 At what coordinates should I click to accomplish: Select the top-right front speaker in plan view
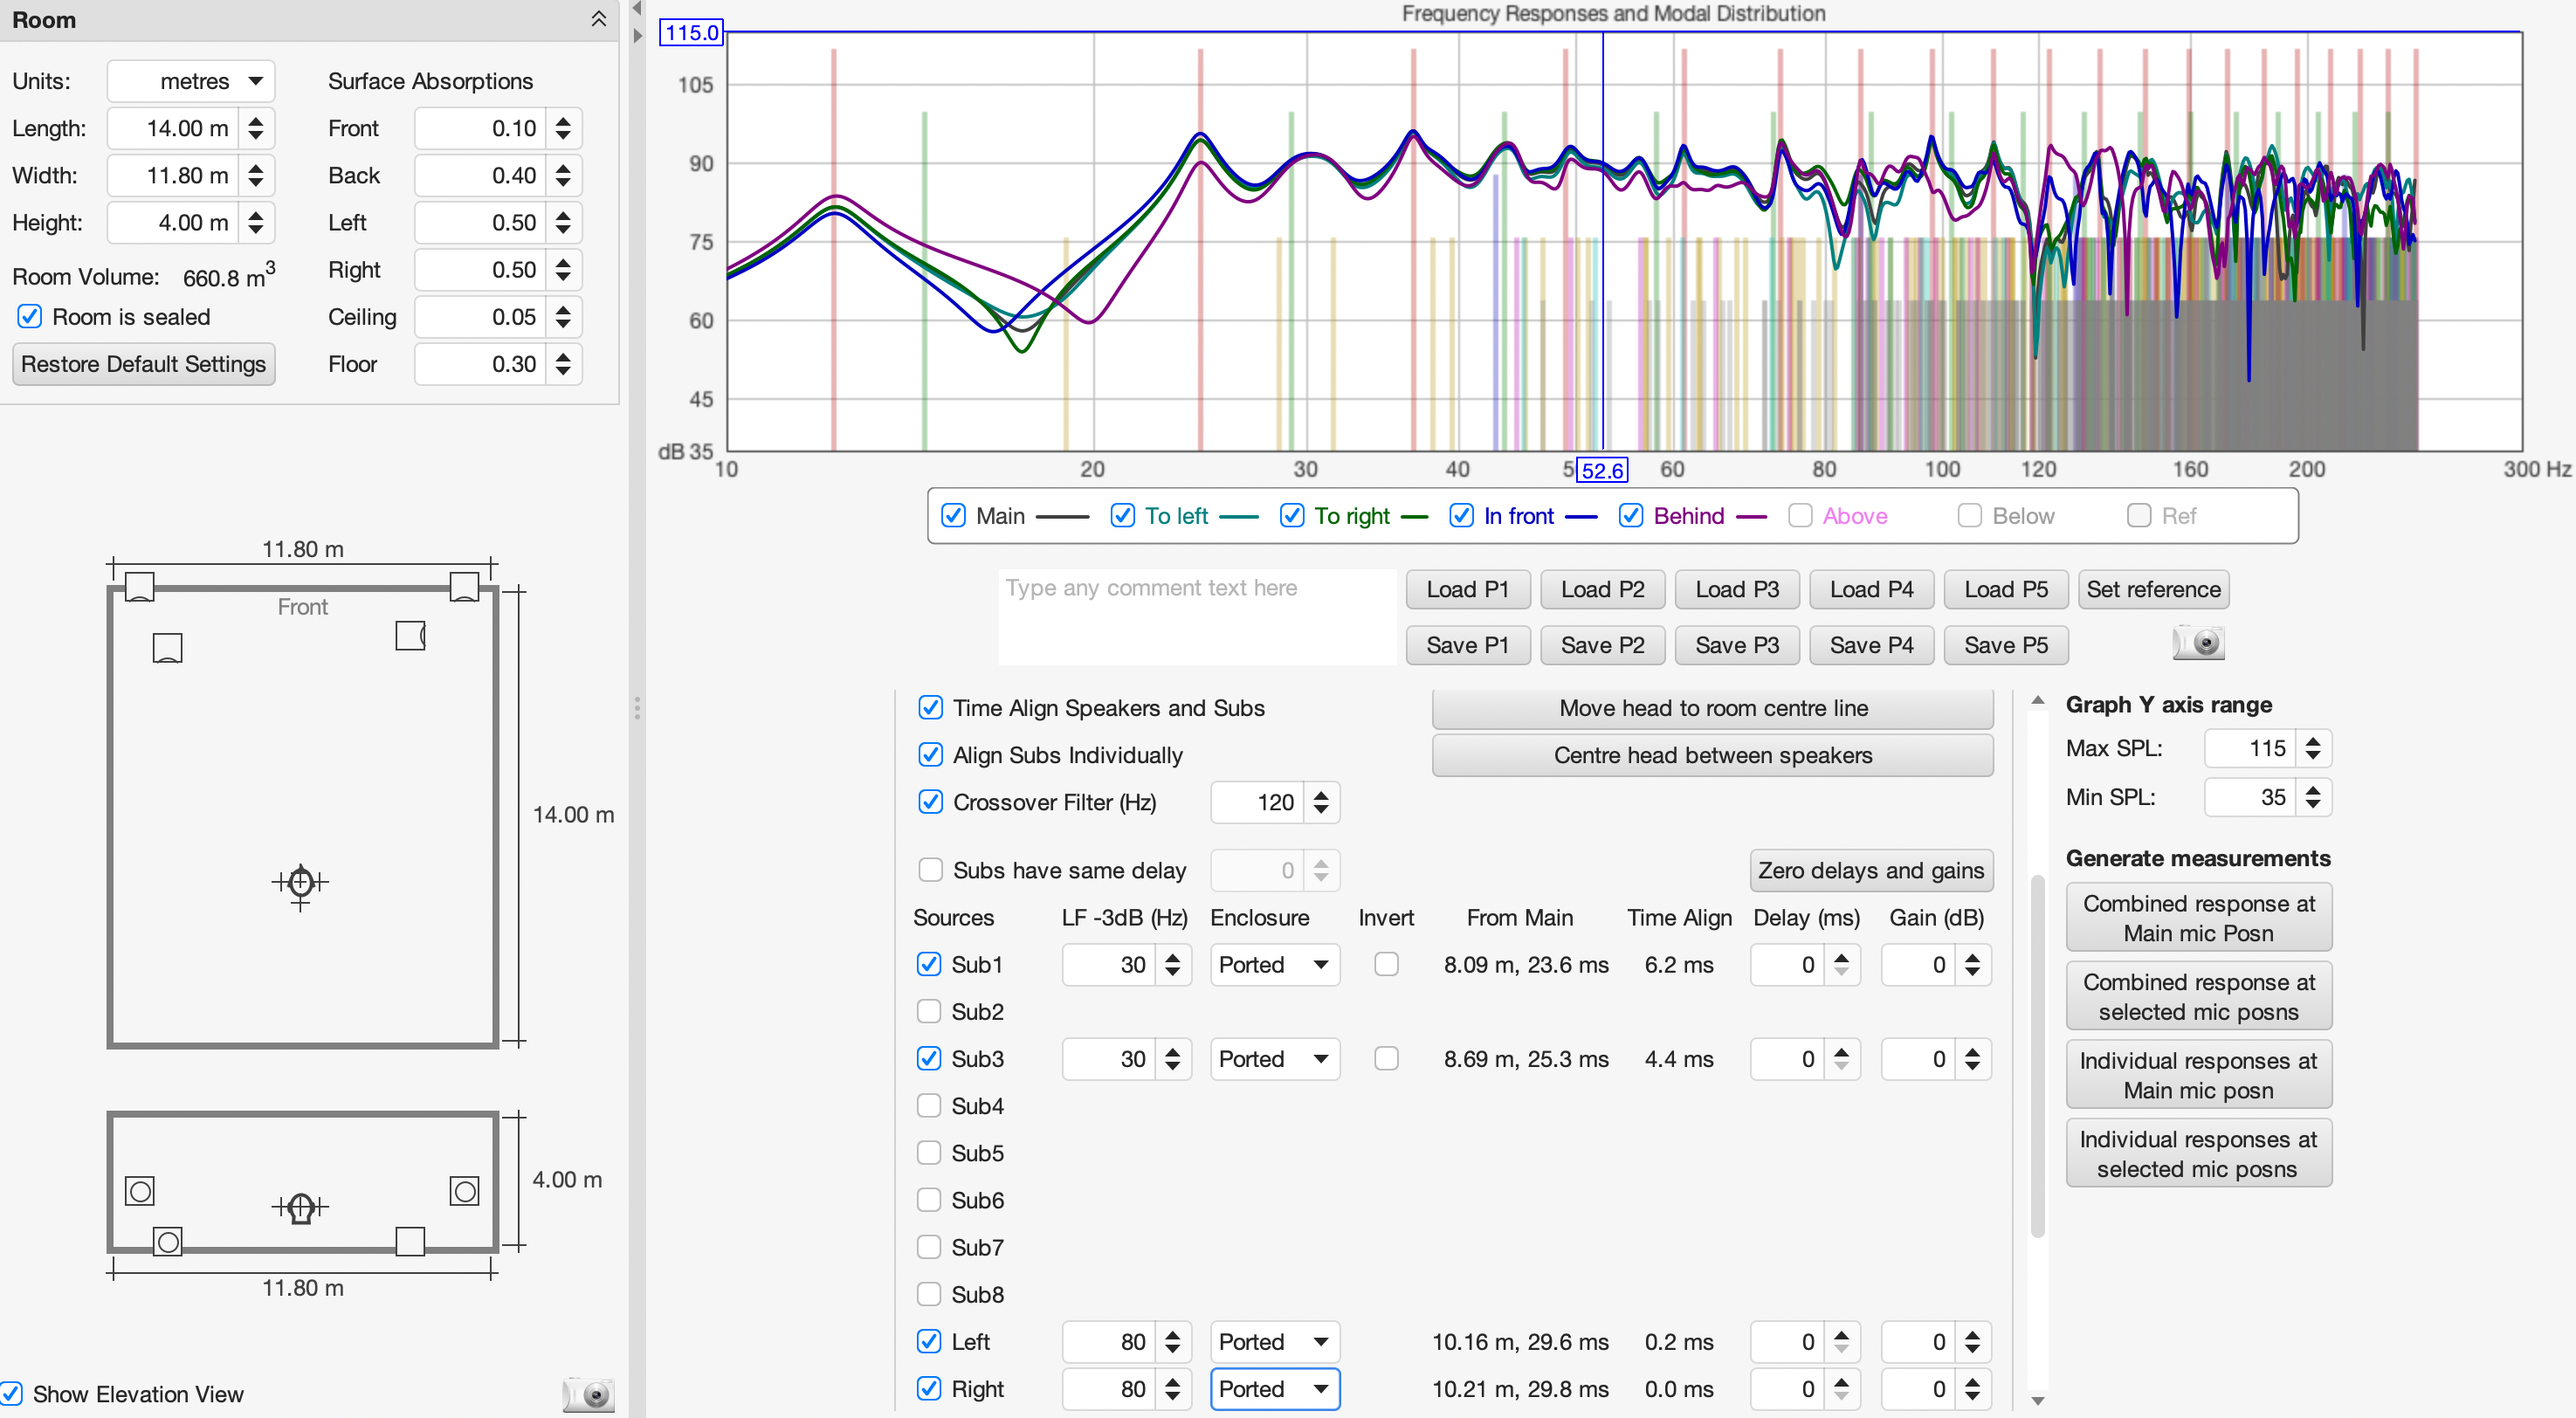point(464,586)
